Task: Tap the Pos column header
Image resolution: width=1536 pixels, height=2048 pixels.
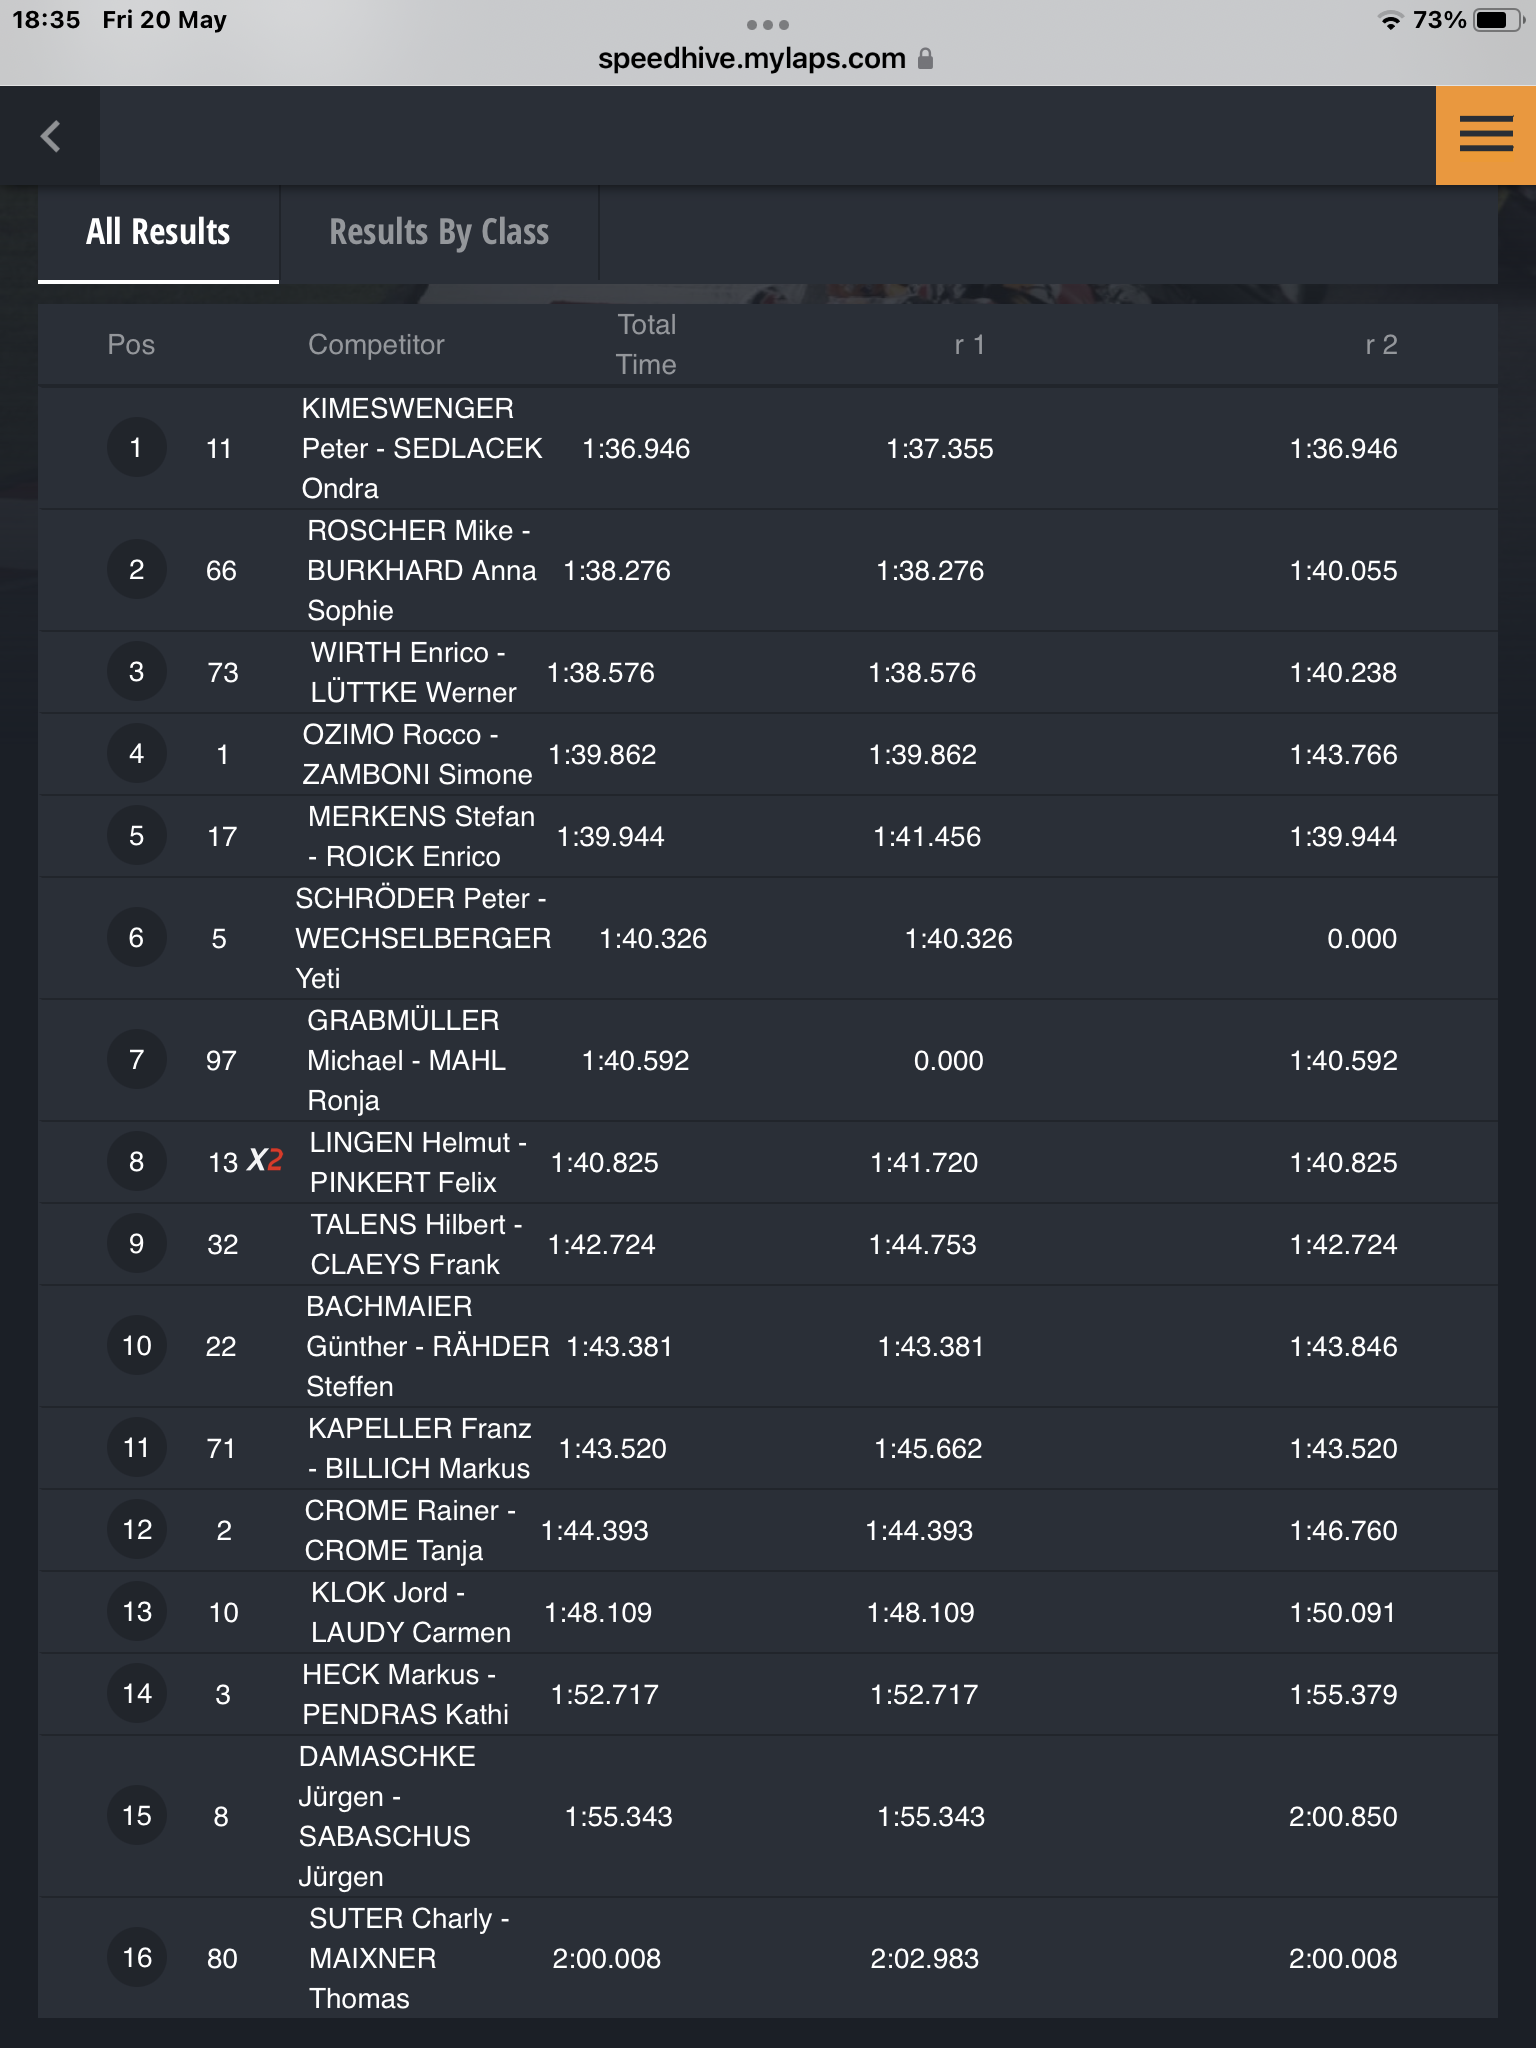Action: (x=131, y=345)
